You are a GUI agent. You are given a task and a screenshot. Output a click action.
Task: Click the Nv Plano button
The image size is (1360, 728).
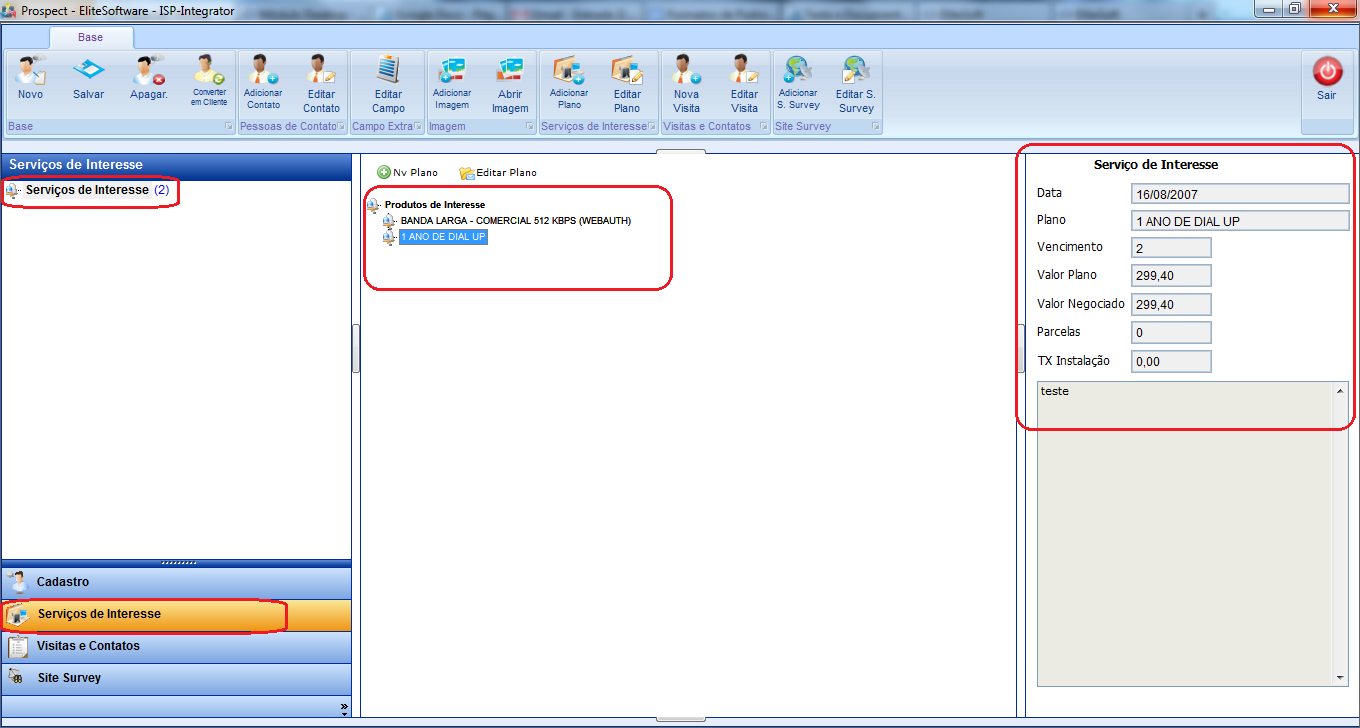point(407,172)
